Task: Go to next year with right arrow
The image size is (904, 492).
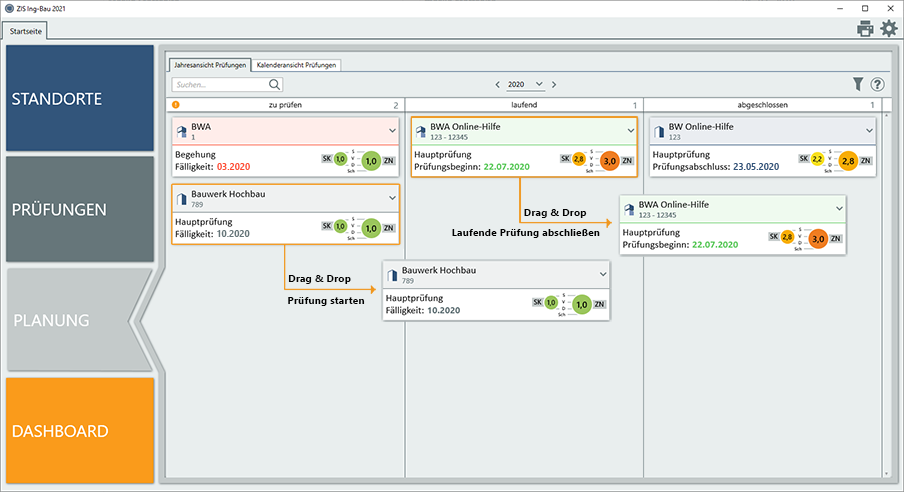Action: [x=554, y=85]
